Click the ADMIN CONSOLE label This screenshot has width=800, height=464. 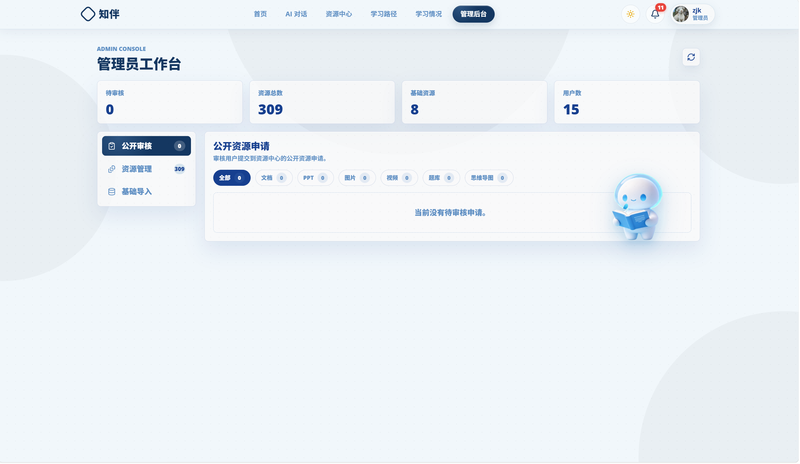(121, 49)
